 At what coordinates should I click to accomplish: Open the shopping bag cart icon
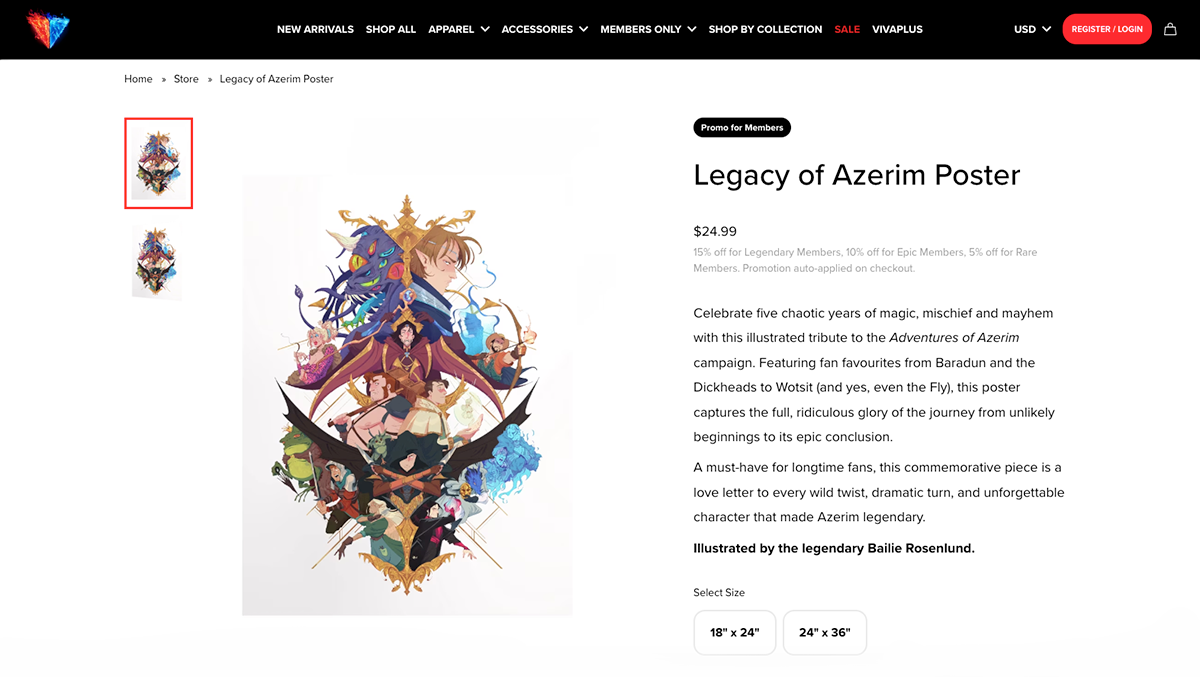1170,29
